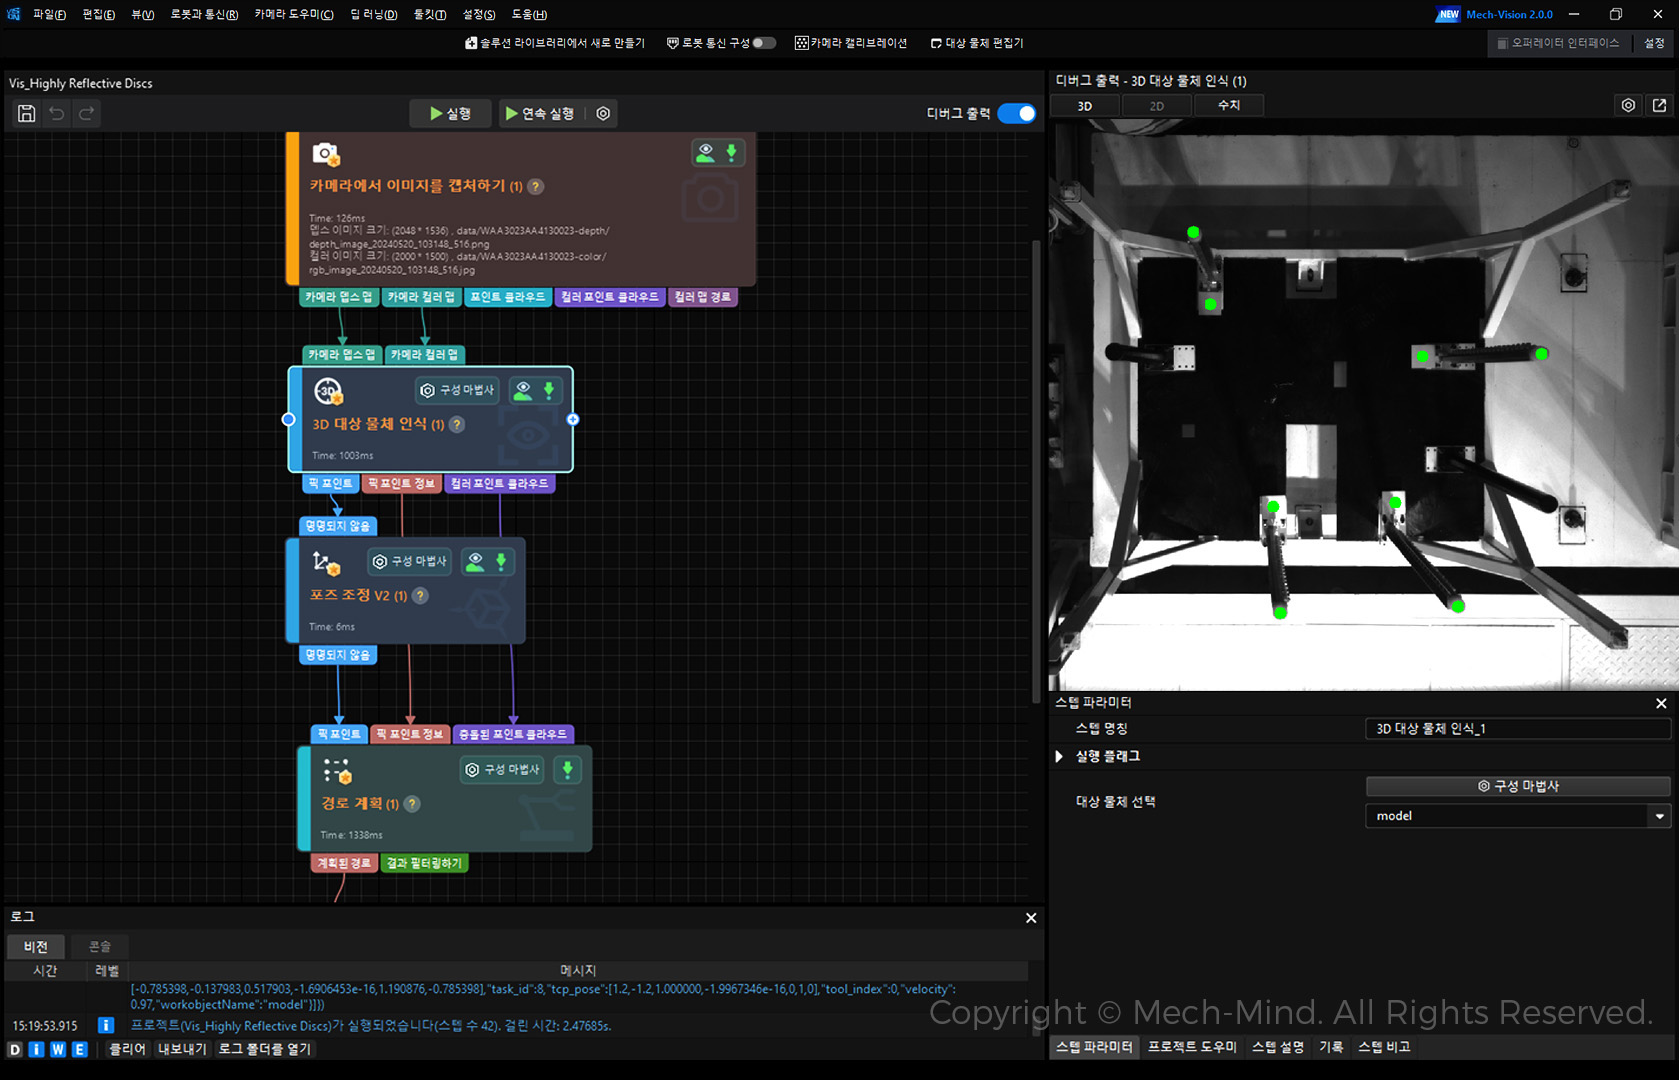Click the camera capture step icon
Viewport: 1679px width, 1080px height.
tap(325, 154)
